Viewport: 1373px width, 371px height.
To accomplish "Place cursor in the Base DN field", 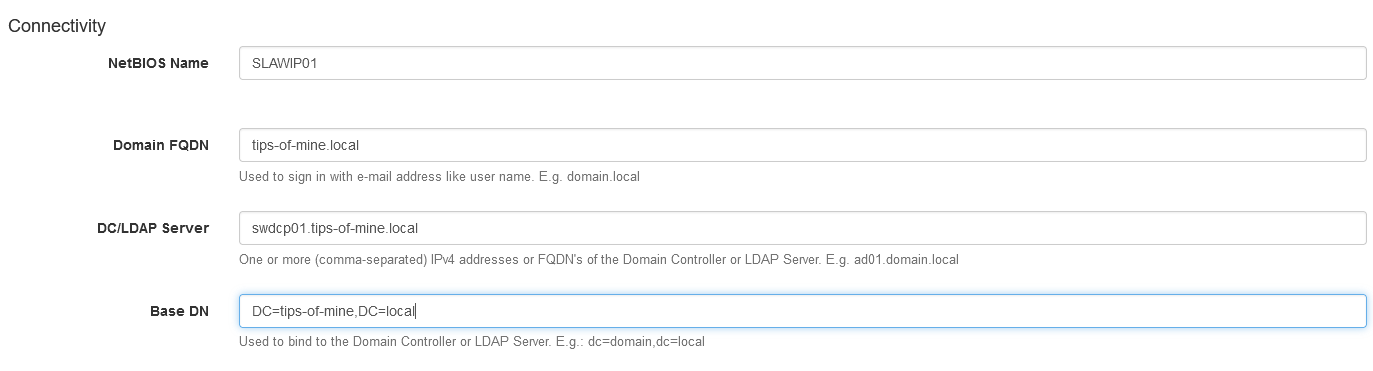I will [x=803, y=311].
